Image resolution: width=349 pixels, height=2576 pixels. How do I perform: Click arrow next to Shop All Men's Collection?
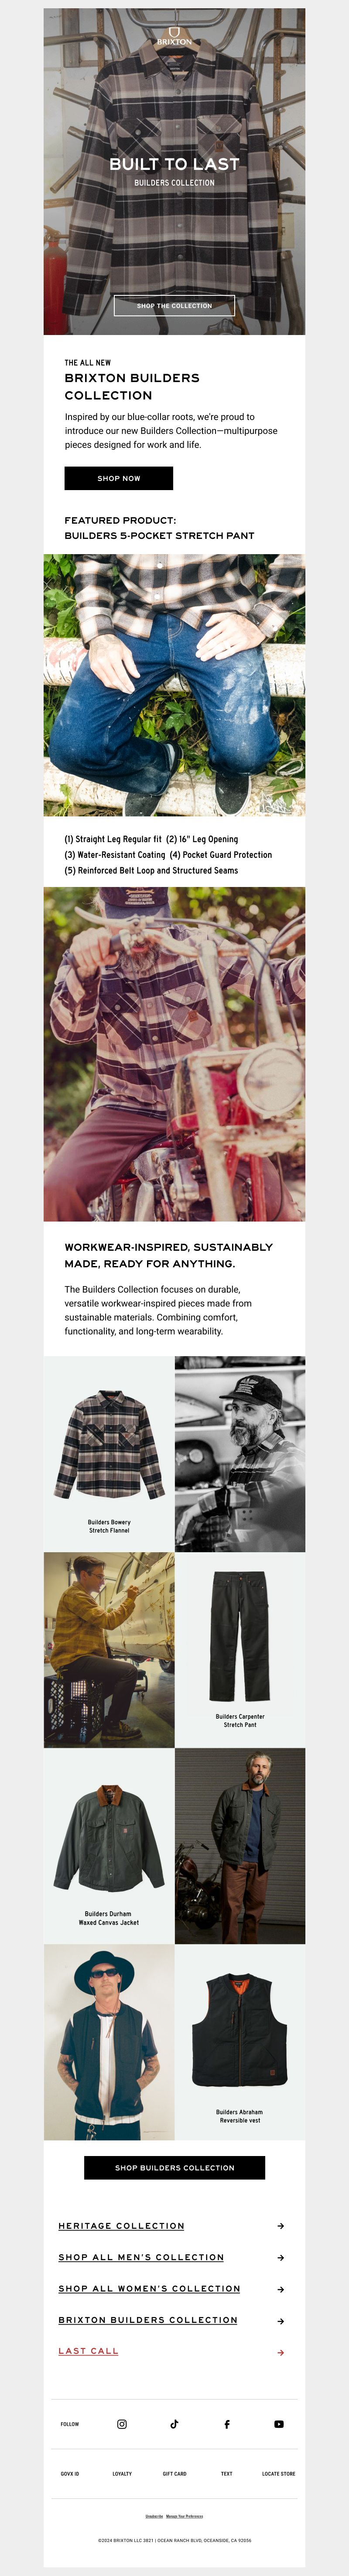click(x=280, y=2258)
